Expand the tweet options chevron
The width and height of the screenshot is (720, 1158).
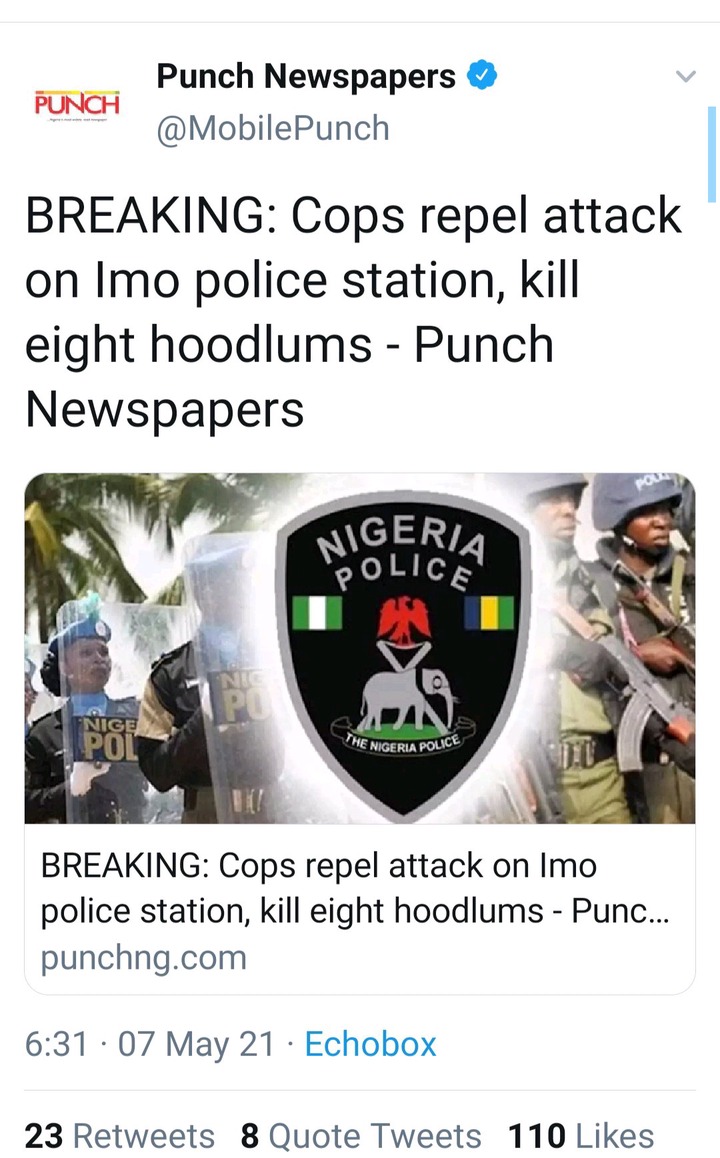[x=686, y=76]
